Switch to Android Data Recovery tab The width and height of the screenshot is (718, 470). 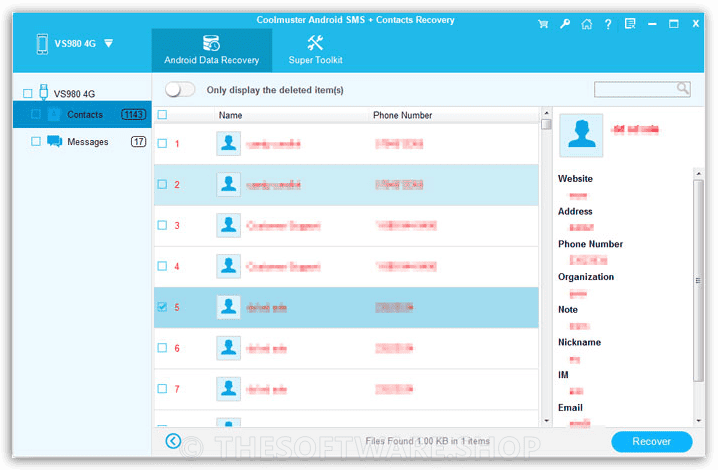click(212, 50)
